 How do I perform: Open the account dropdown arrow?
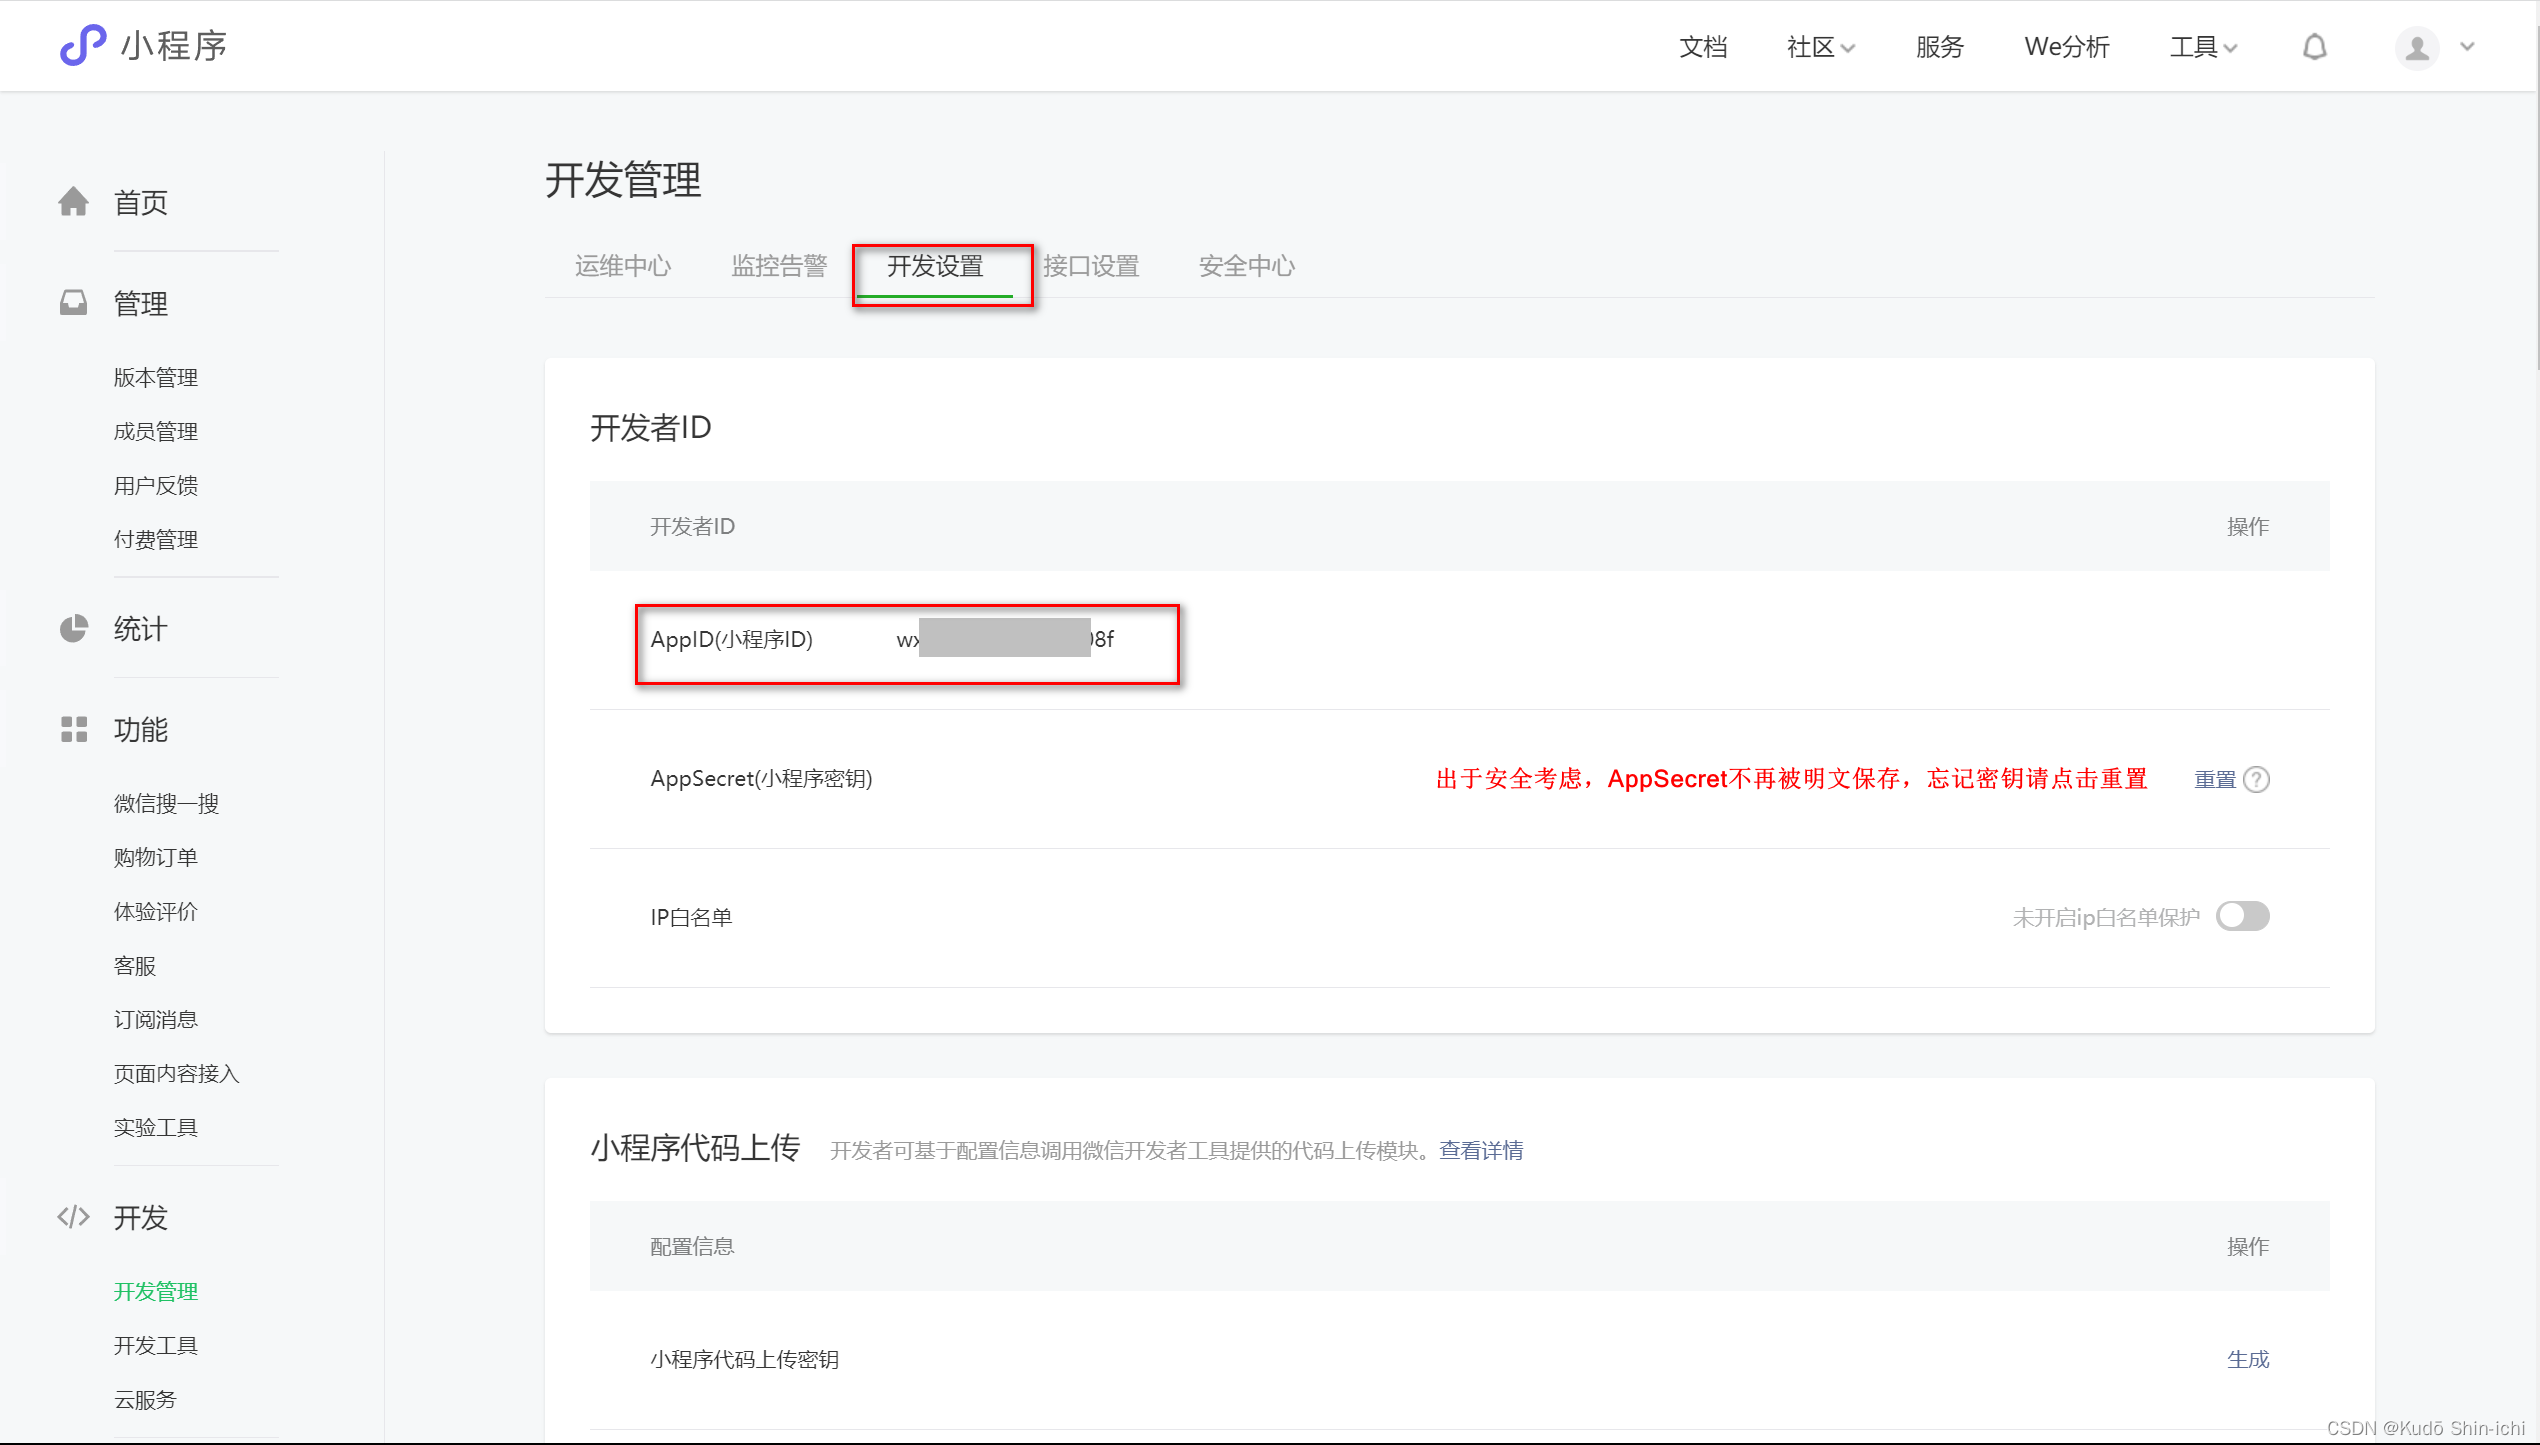[x=2467, y=47]
